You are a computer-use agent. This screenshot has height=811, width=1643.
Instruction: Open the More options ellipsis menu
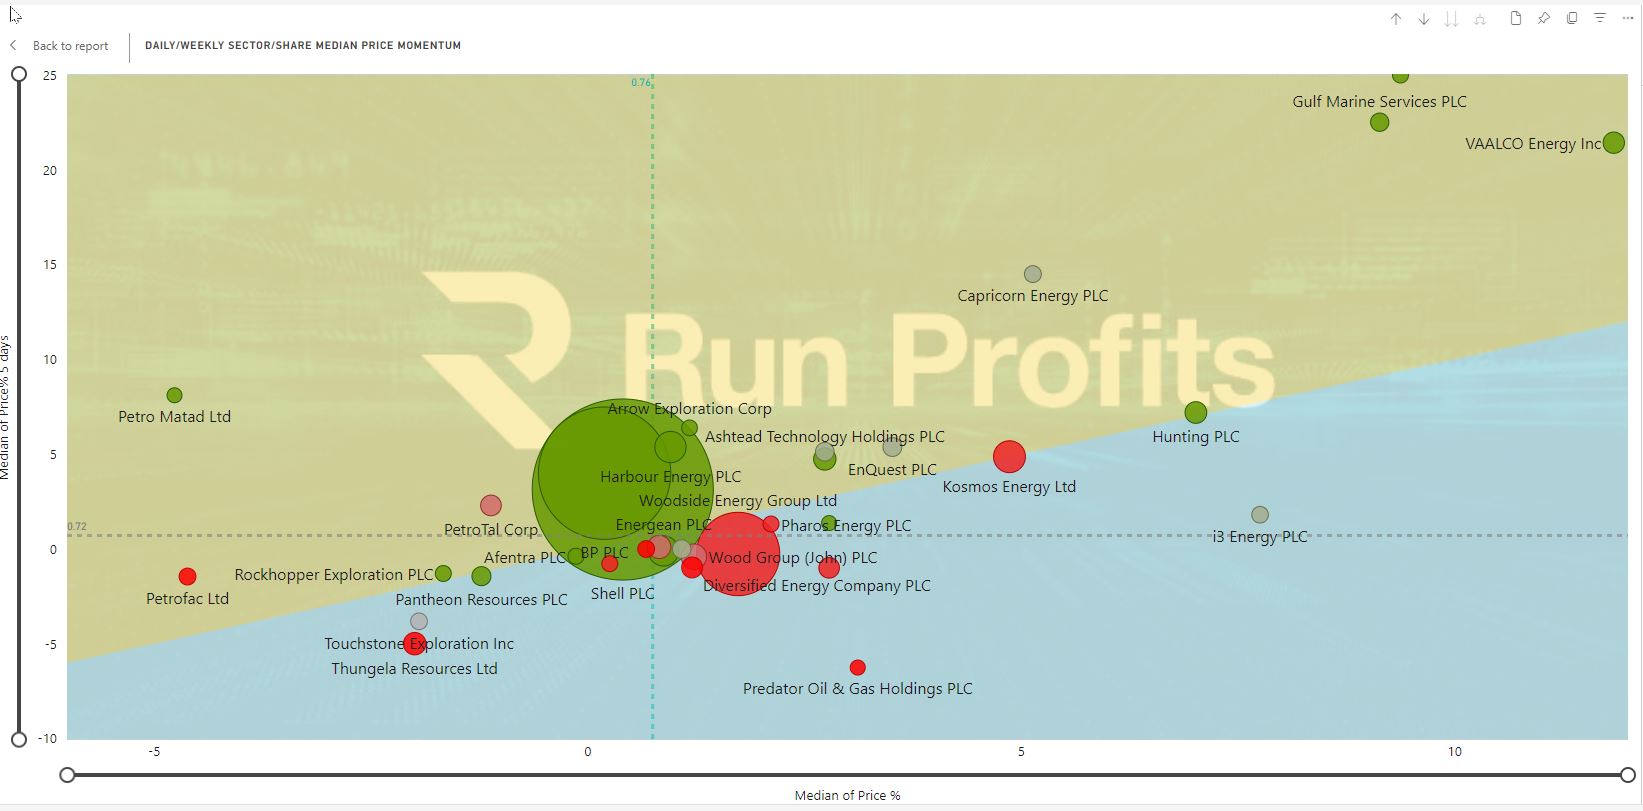[1628, 19]
